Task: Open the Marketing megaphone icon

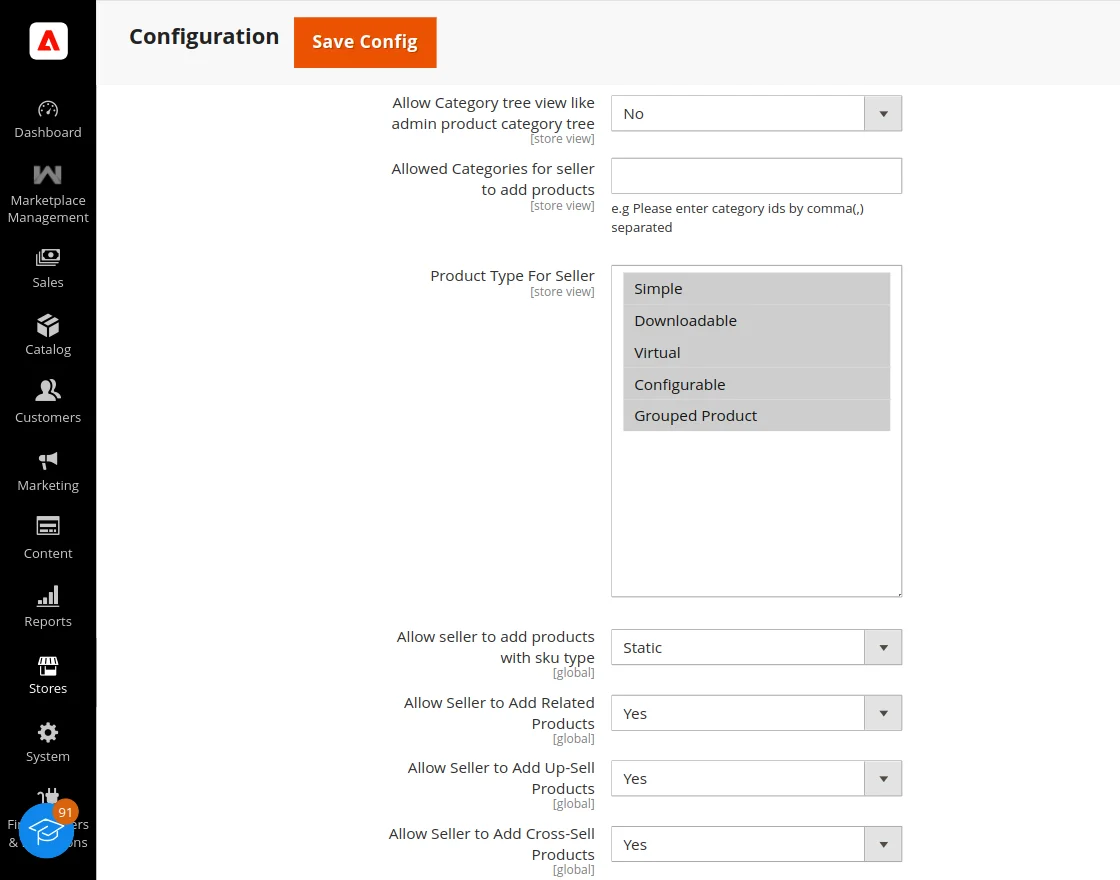Action: click(48, 460)
